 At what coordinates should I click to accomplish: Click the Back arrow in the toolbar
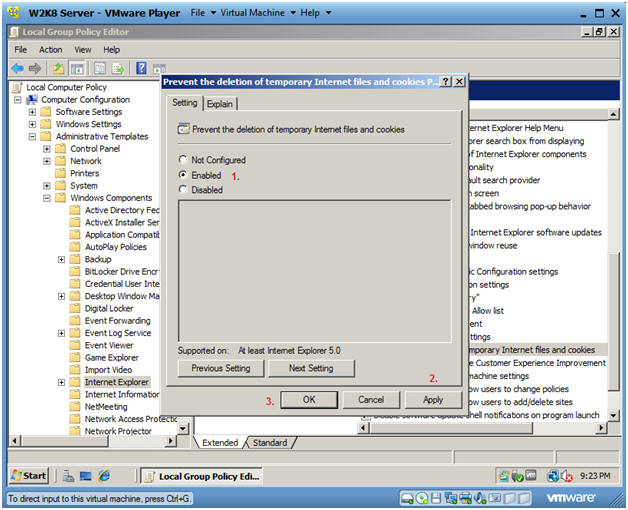tap(17, 68)
